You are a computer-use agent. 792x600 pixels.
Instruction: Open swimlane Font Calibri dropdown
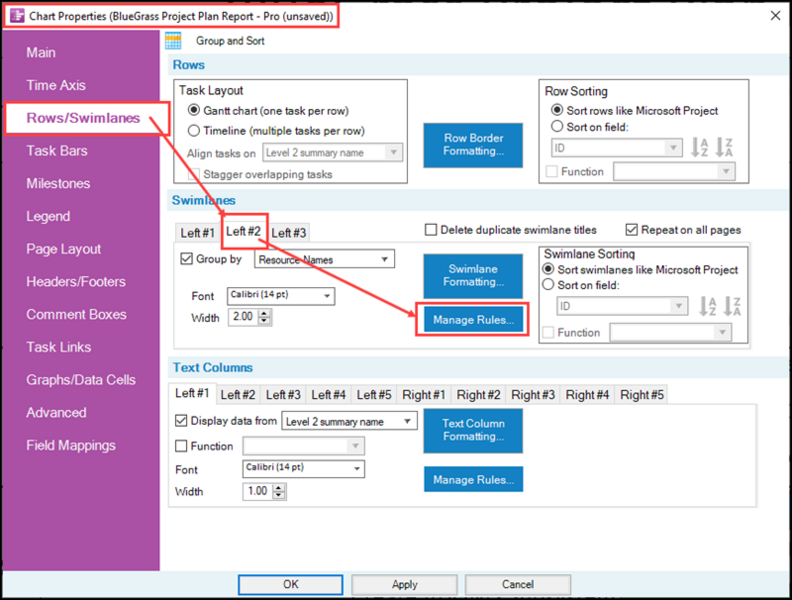click(281, 295)
